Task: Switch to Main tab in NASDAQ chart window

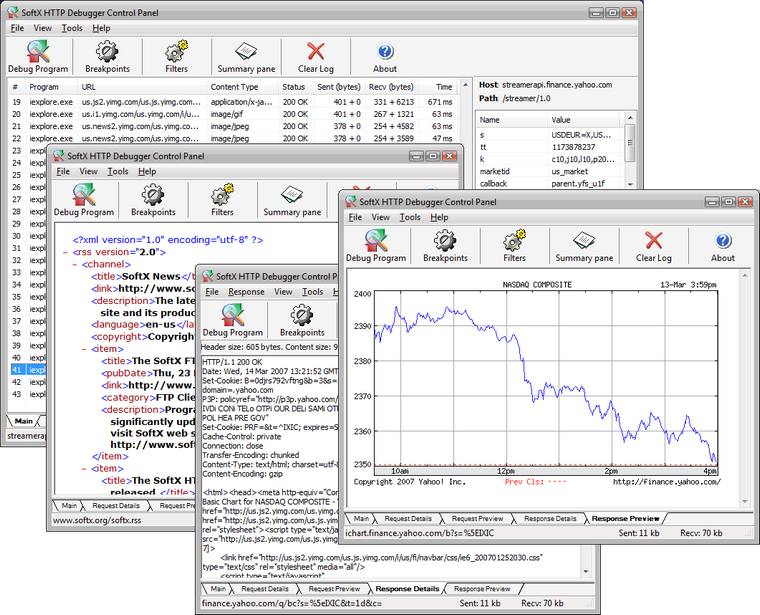Action: (361, 519)
